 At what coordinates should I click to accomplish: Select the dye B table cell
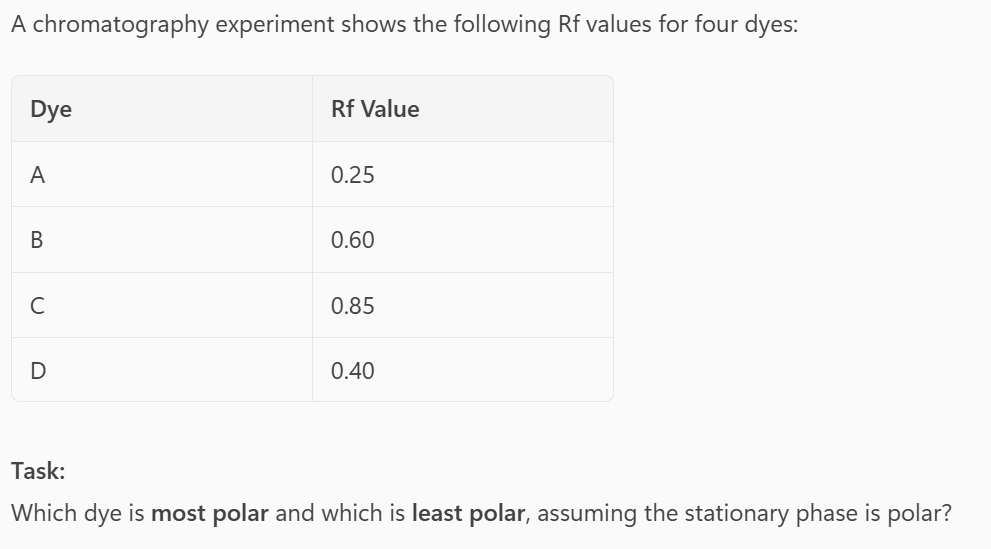click(38, 240)
